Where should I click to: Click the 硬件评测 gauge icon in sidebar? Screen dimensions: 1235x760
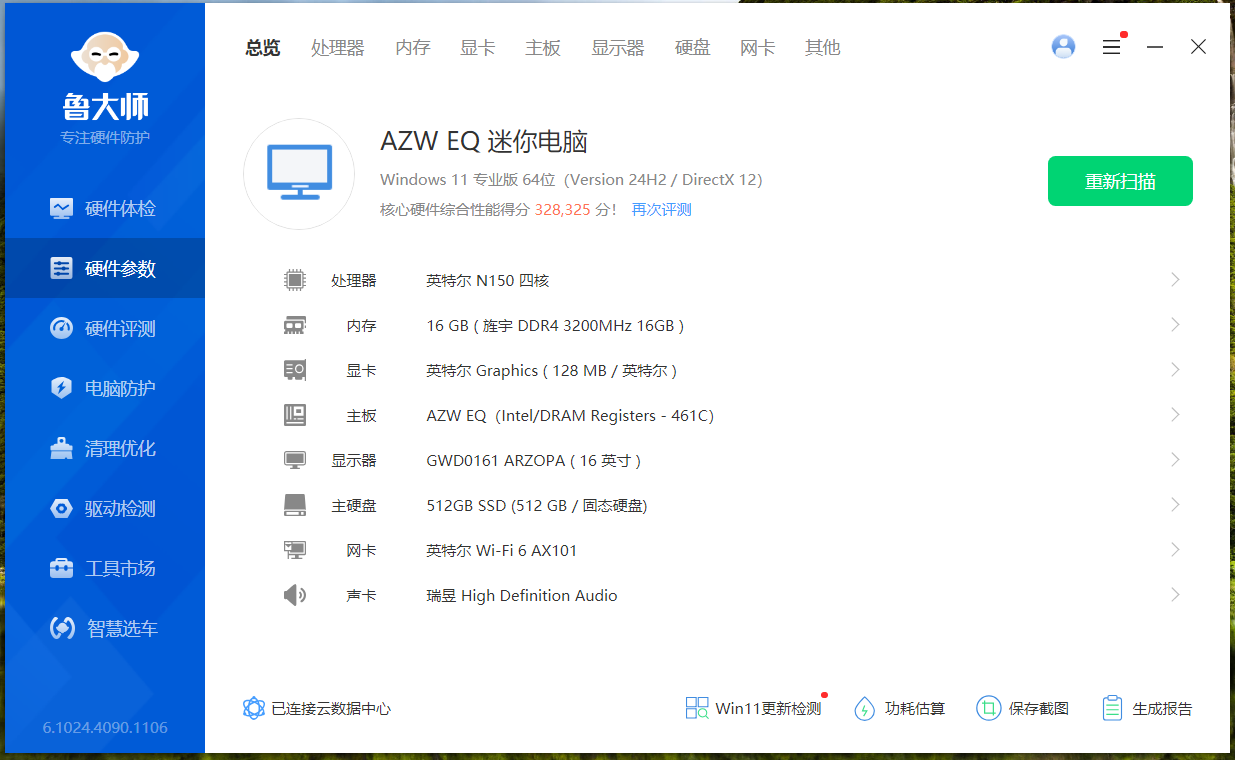[62, 328]
